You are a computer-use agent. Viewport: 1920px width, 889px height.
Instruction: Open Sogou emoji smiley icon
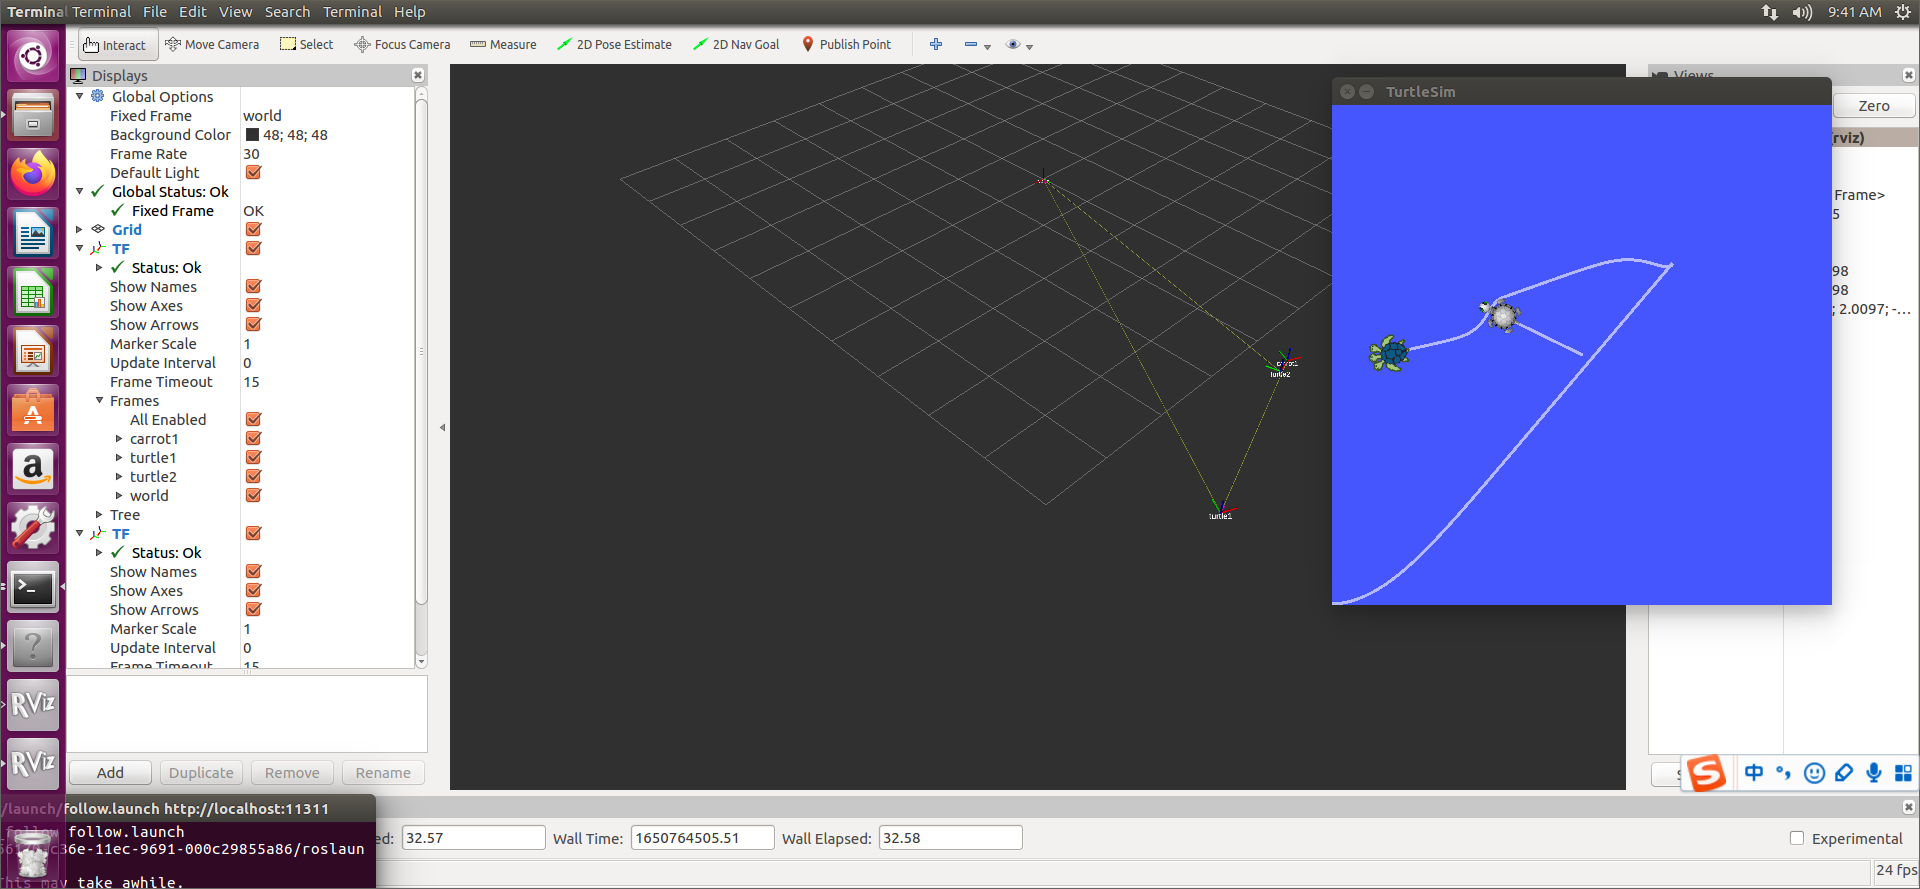tap(1814, 773)
